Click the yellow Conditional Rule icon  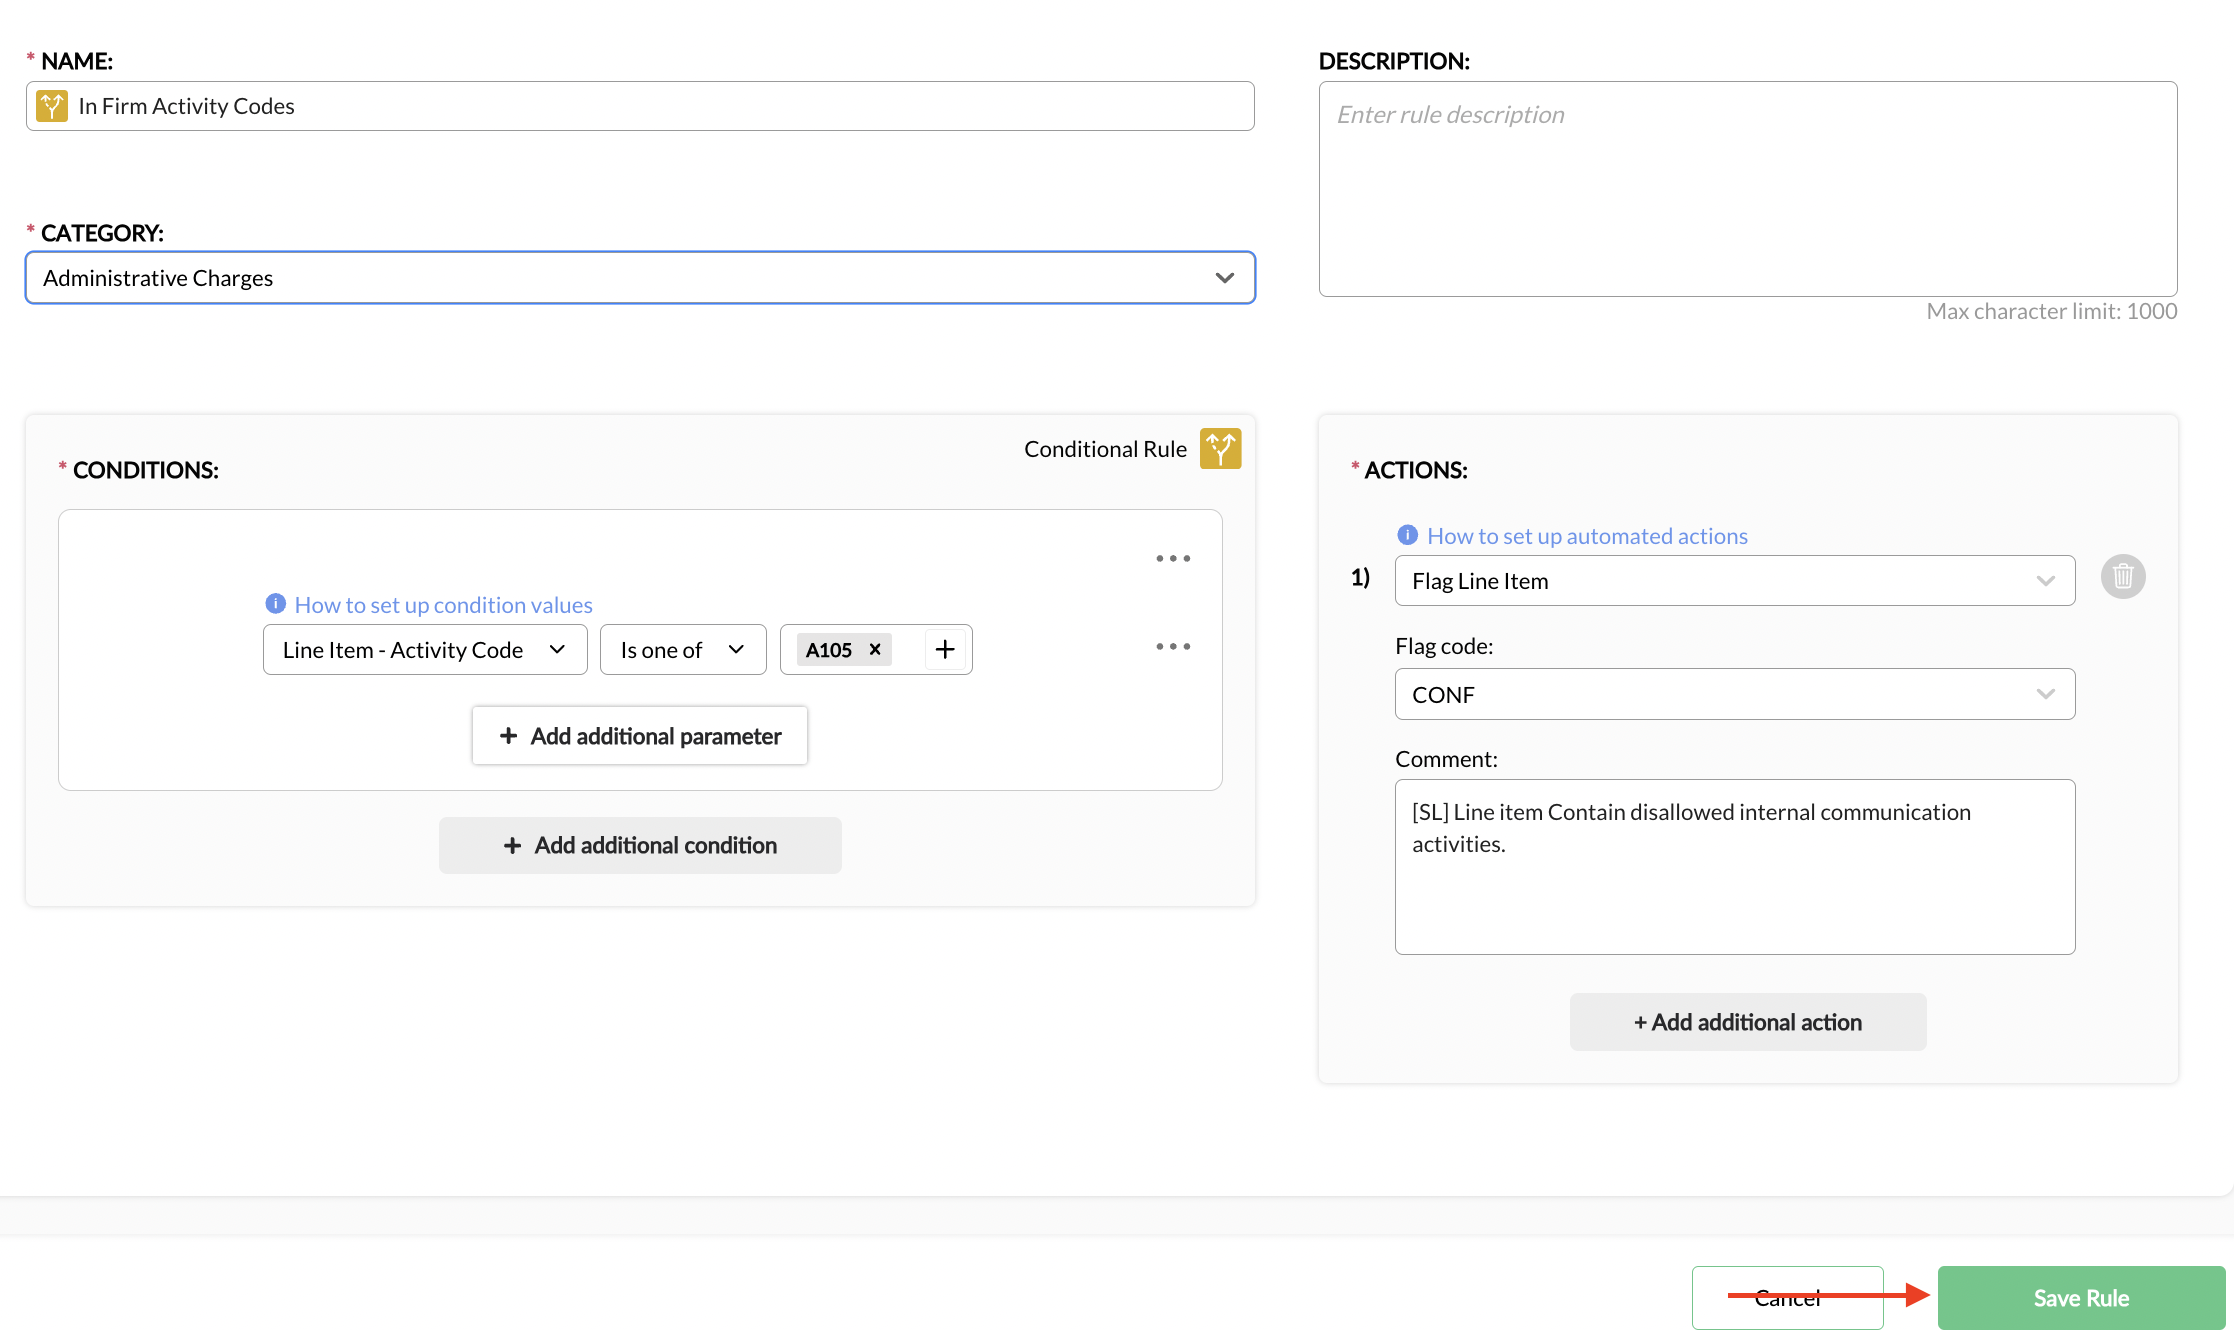pos(1220,449)
